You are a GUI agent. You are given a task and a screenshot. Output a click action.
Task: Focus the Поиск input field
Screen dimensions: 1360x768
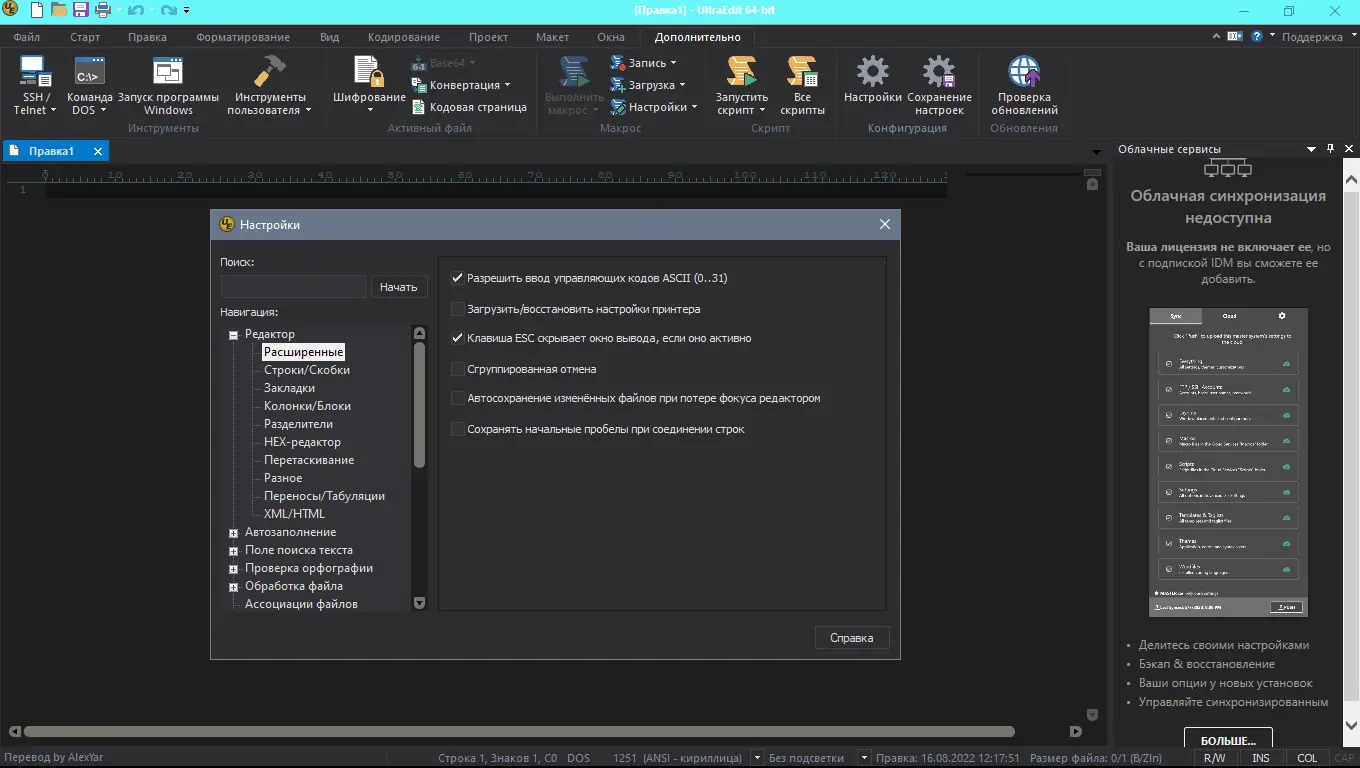coord(293,287)
